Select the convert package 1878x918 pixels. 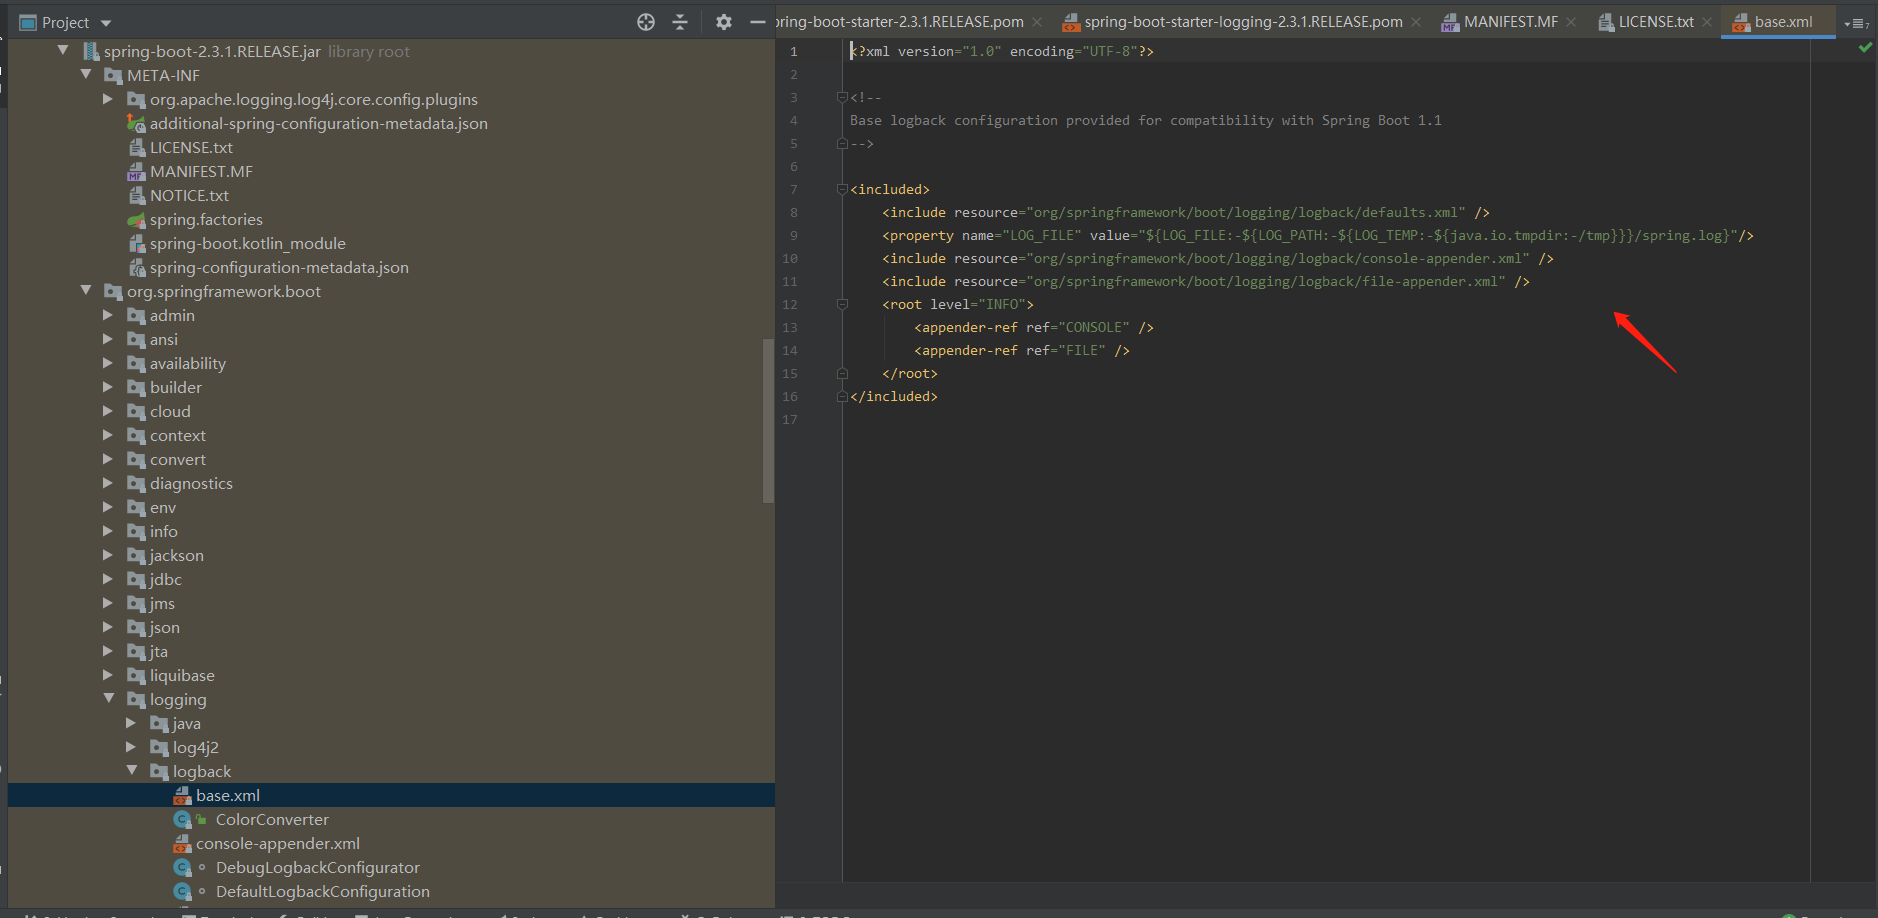click(178, 459)
